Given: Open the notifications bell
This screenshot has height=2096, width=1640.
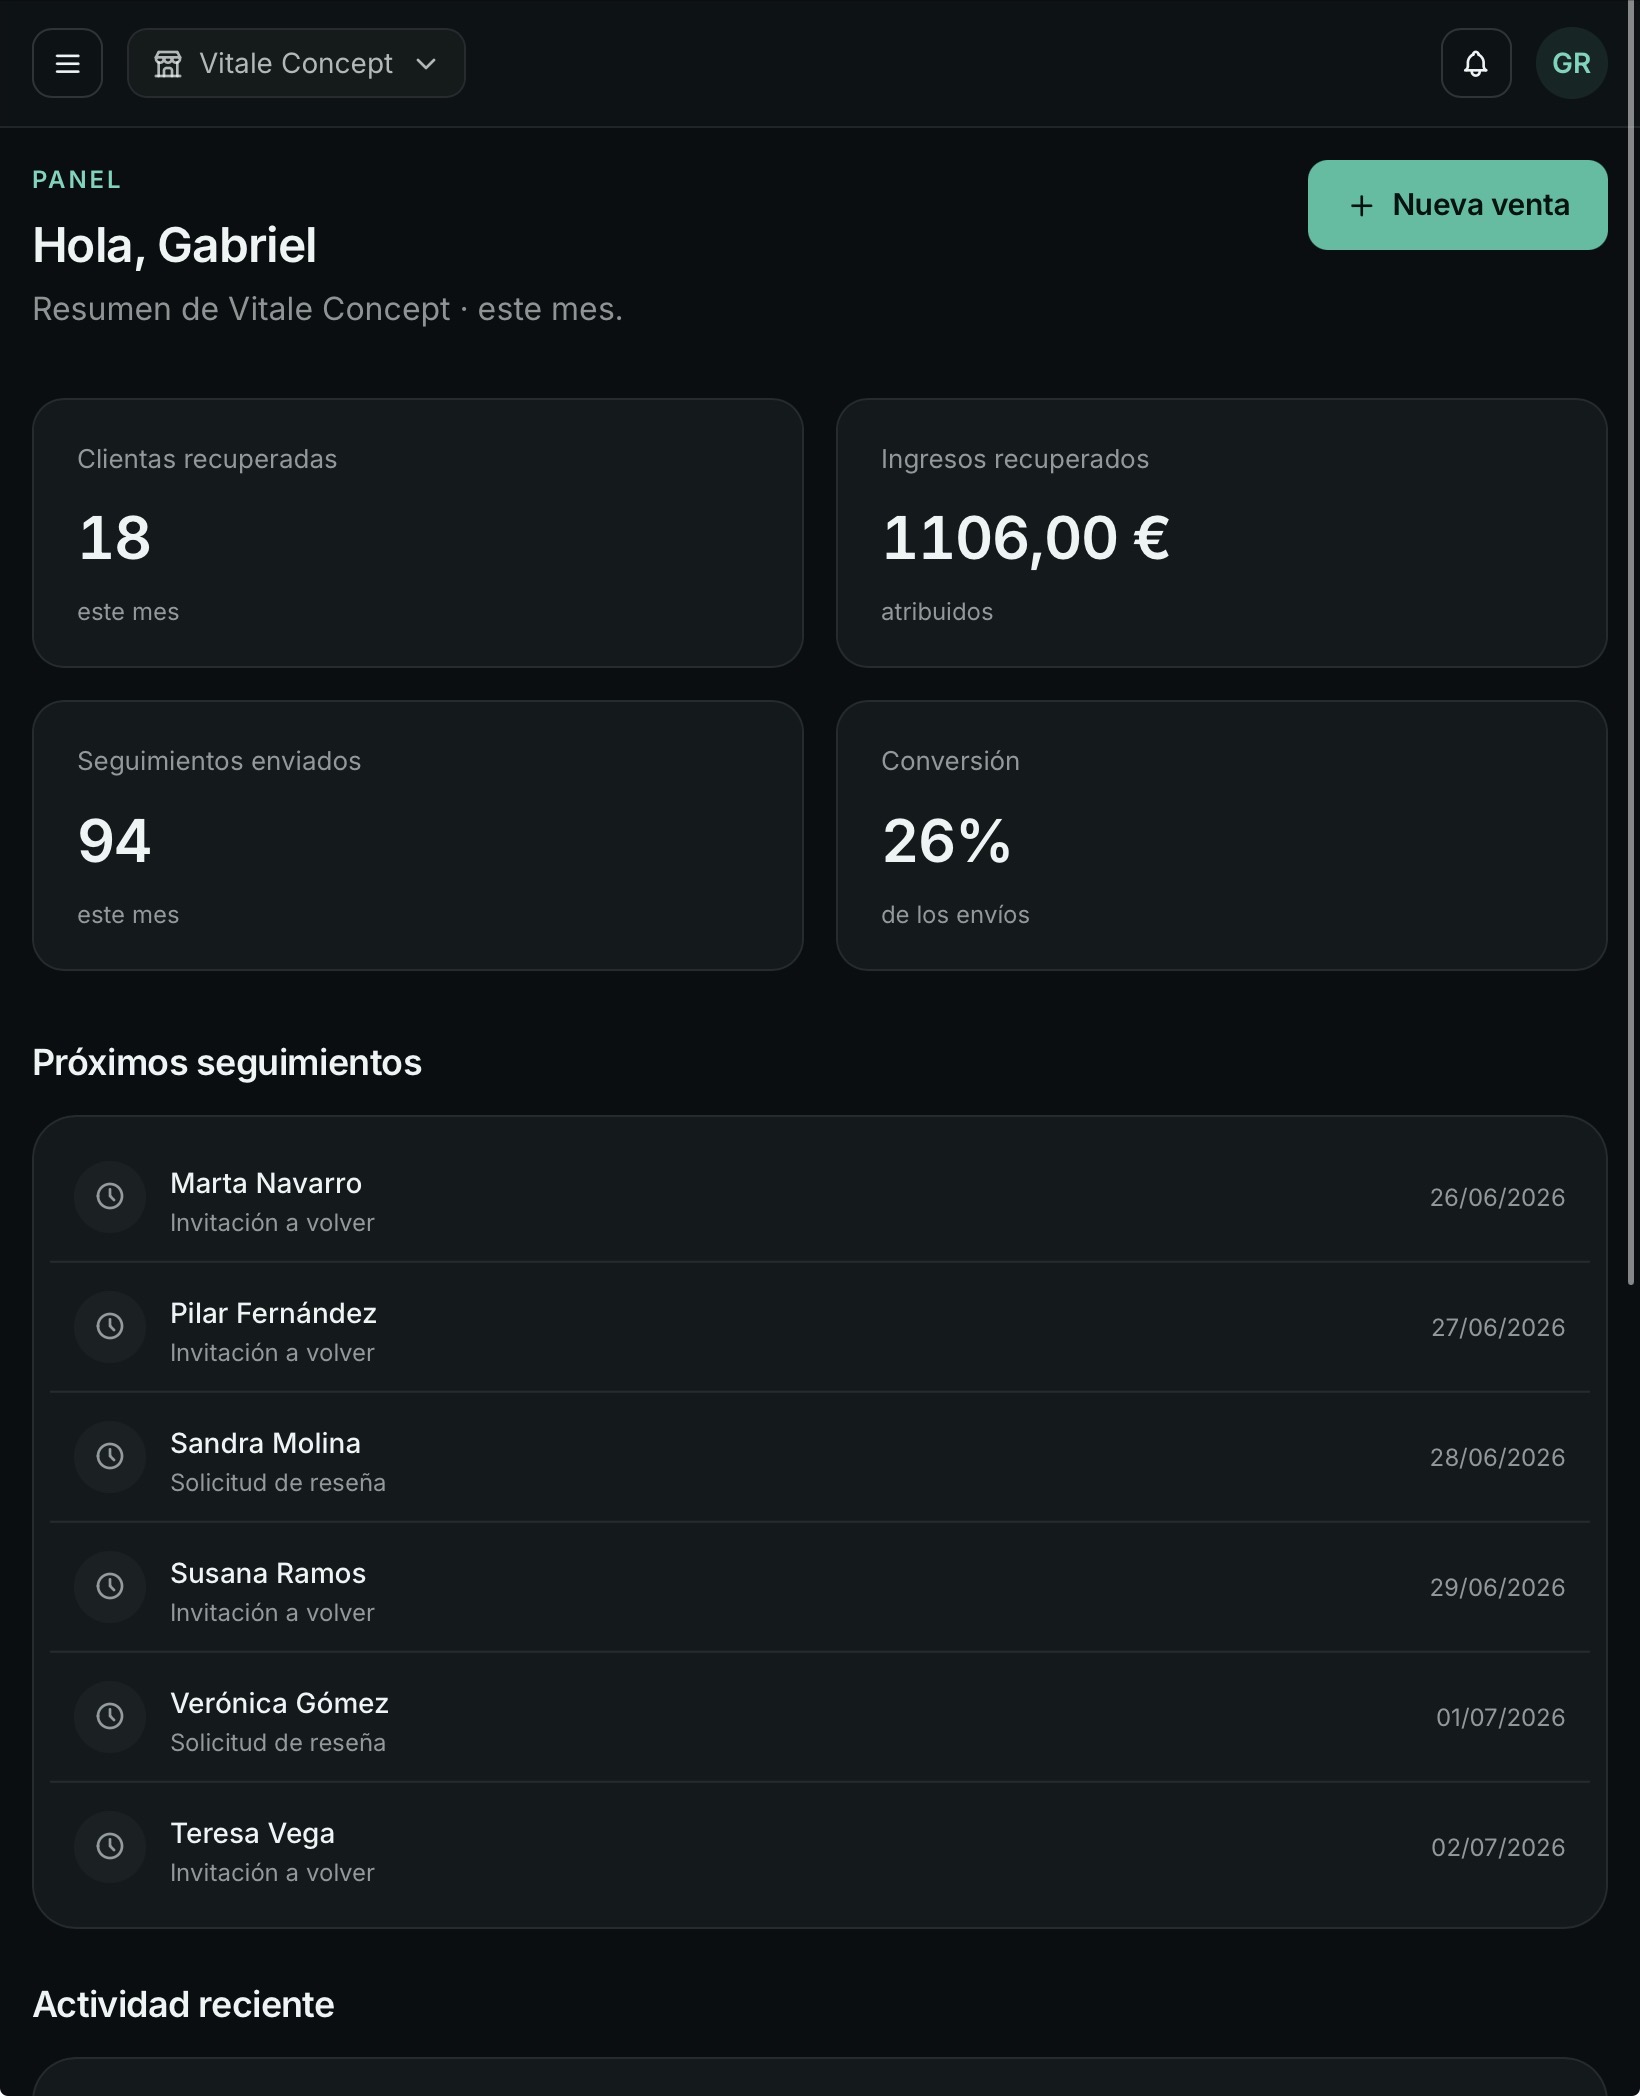Looking at the screenshot, I should (1476, 63).
